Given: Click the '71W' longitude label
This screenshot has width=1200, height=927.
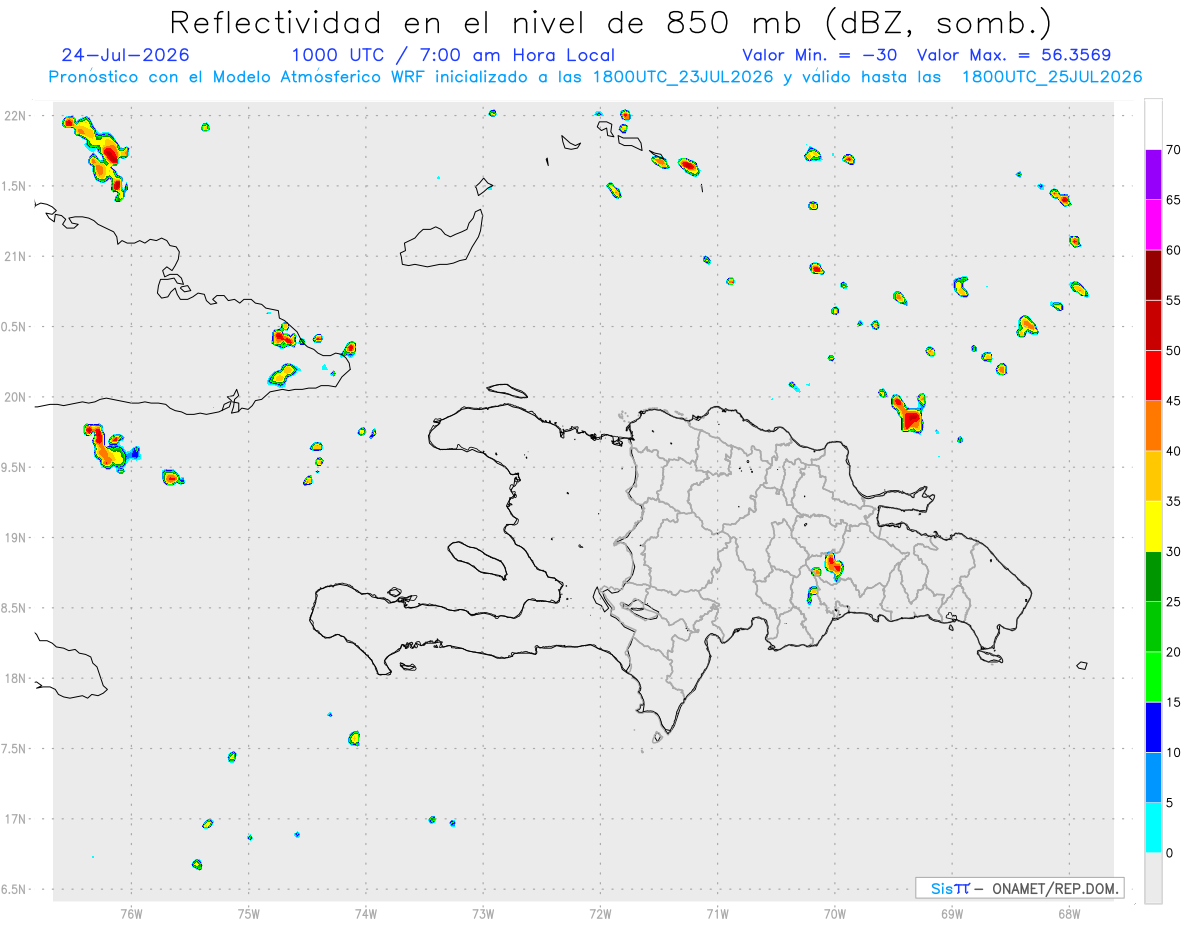Looking at the screenshot, I should tap(717, 913).
